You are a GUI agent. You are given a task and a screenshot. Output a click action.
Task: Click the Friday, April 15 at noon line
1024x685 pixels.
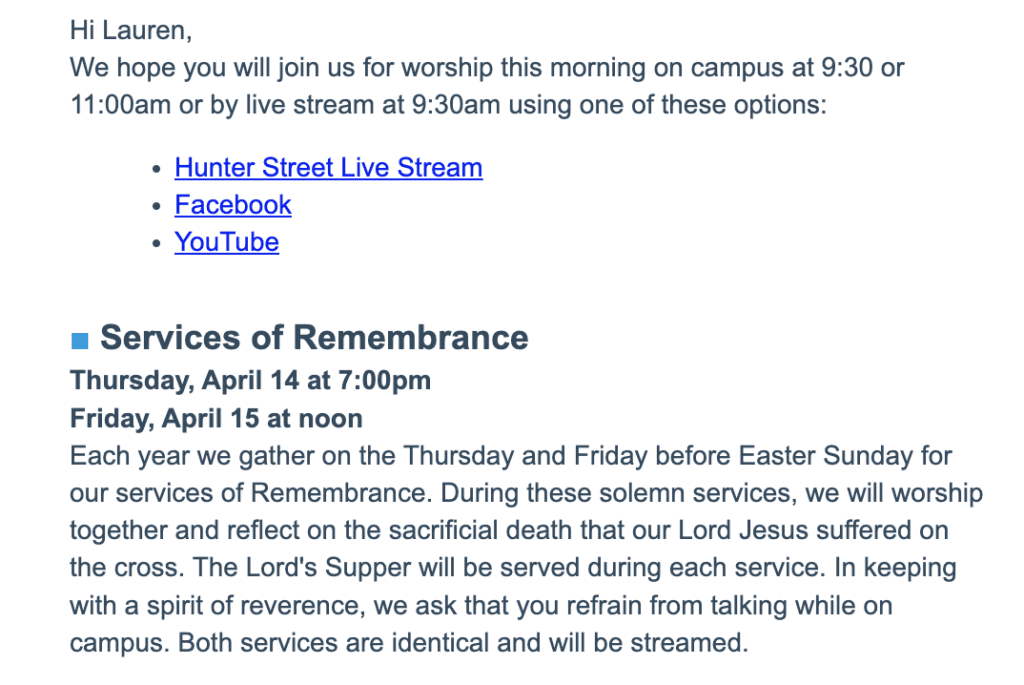pyautogui.click(x=216, y=419)
